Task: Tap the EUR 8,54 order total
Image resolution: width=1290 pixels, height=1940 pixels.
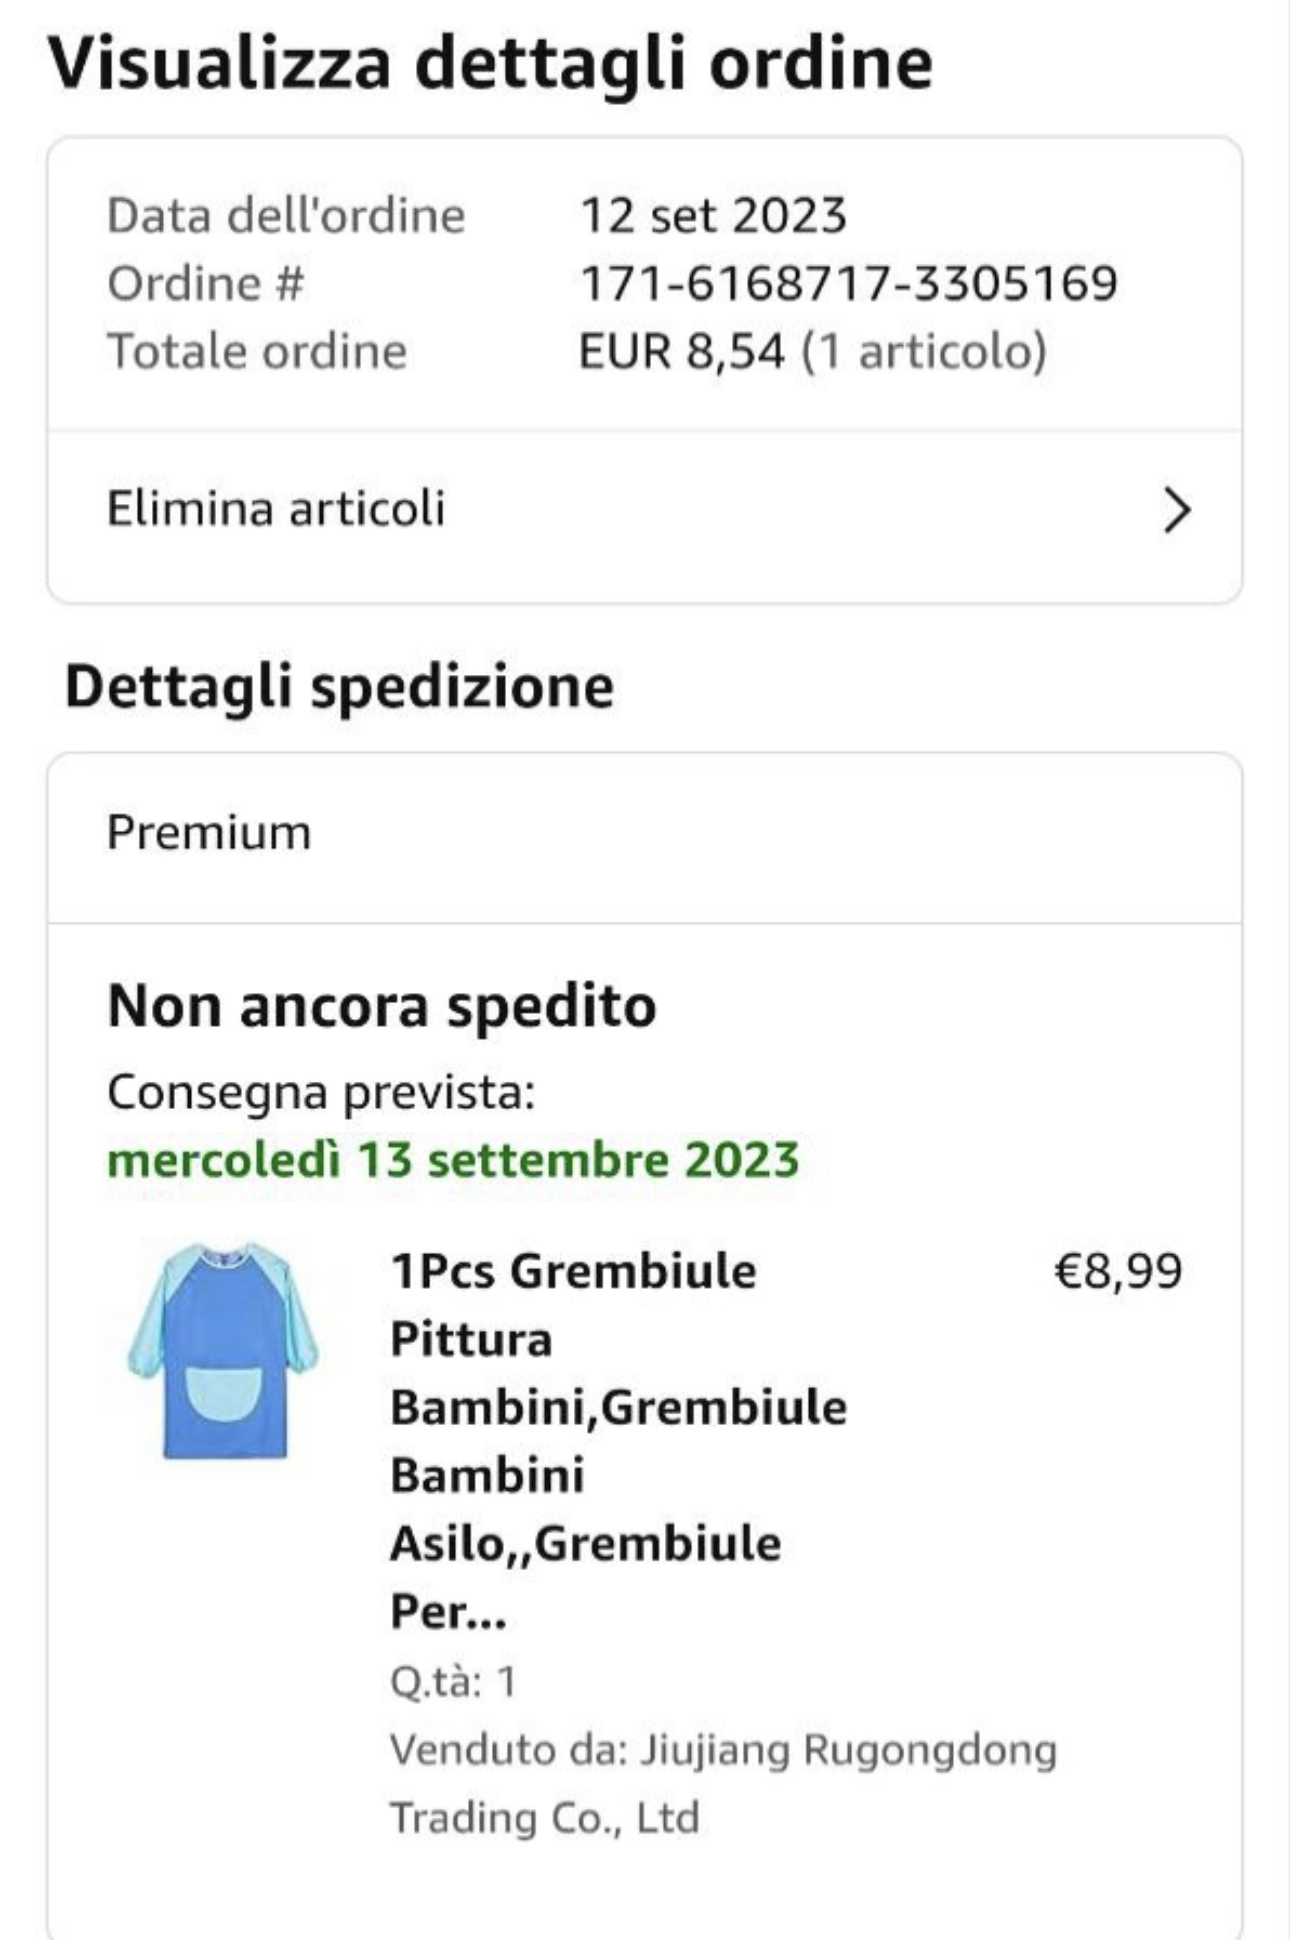Action: (681, 352)
